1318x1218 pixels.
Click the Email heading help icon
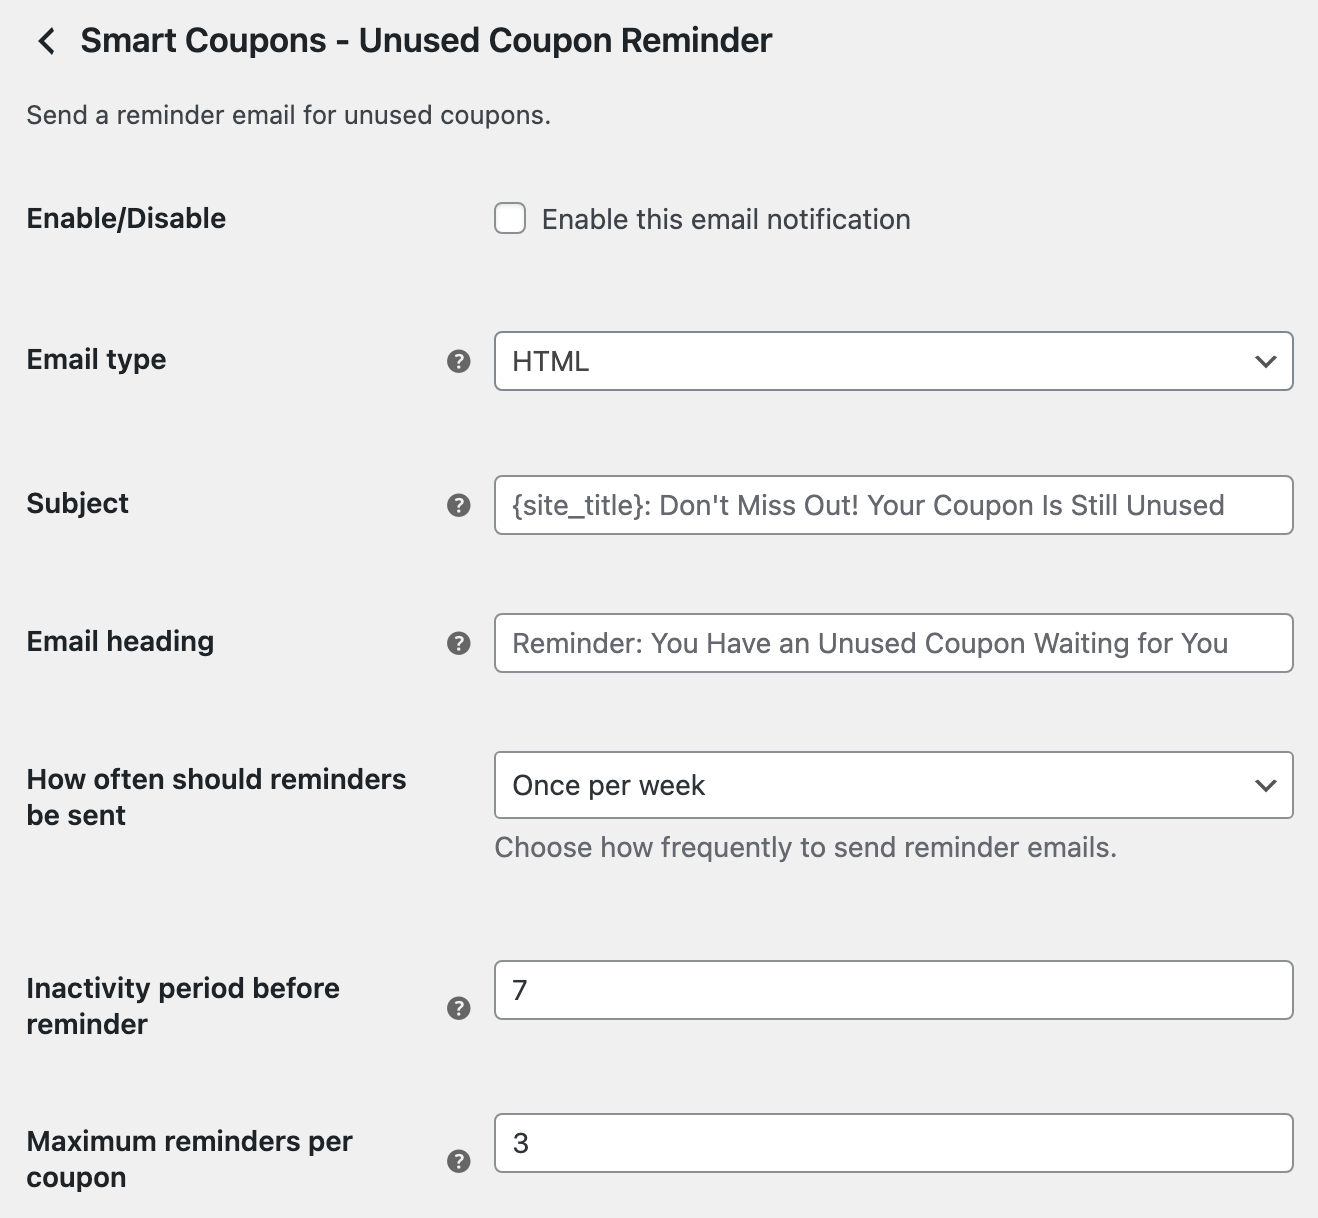click(459, 643)
